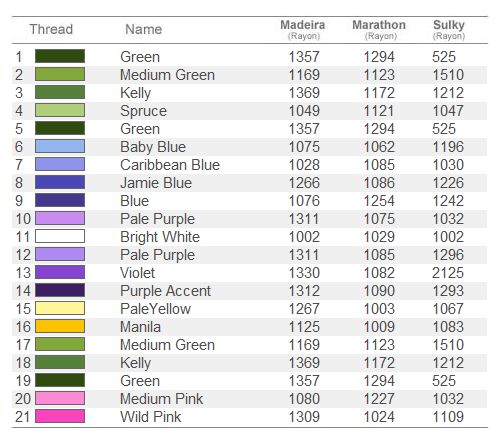Select Madeira code 1330 for Violet

click(x=304, y=273)
